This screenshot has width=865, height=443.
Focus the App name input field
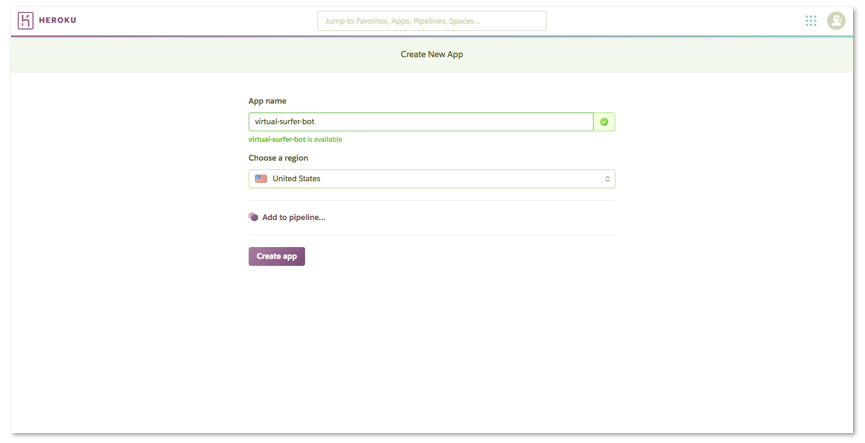421,122
